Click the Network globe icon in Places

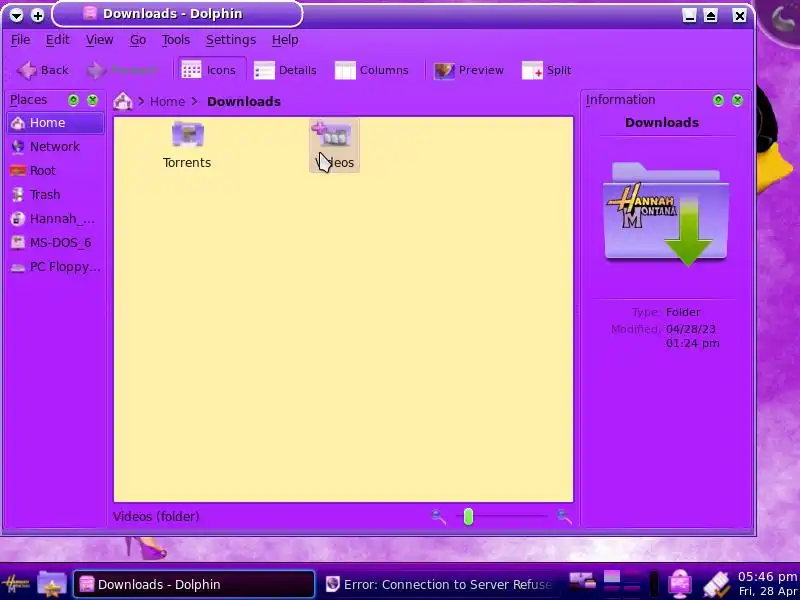[x=18, y=147]
